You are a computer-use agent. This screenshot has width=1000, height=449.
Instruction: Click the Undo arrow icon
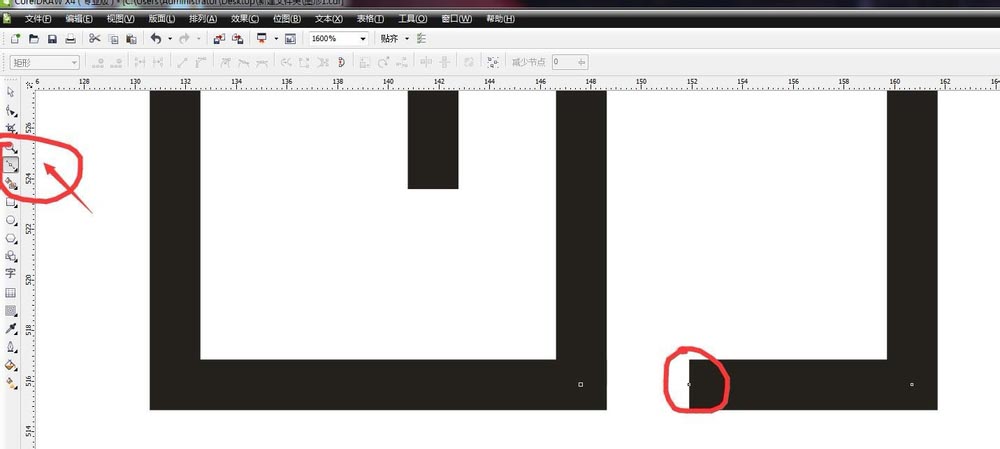point(155,39)
